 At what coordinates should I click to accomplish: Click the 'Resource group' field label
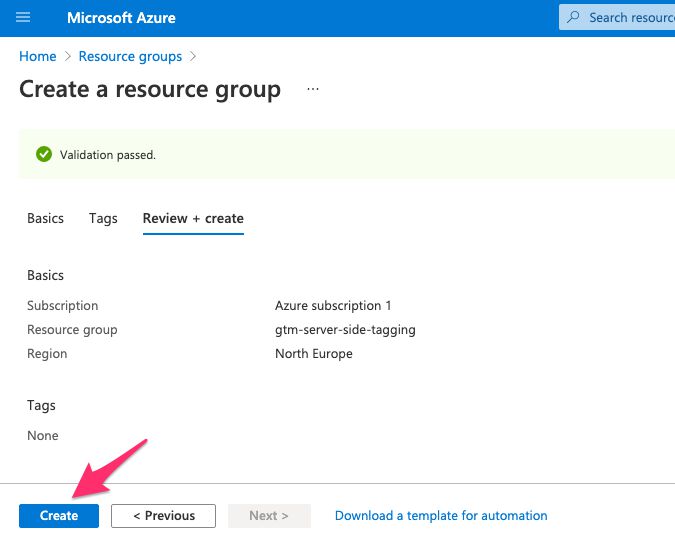(72, 330)
